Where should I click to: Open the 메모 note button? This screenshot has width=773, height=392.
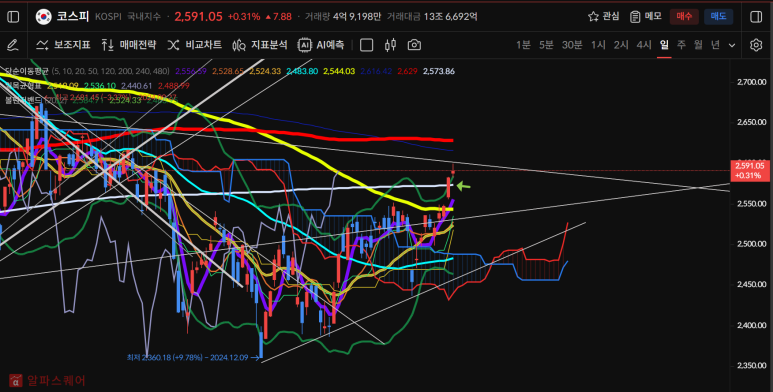tap(646, 16)
